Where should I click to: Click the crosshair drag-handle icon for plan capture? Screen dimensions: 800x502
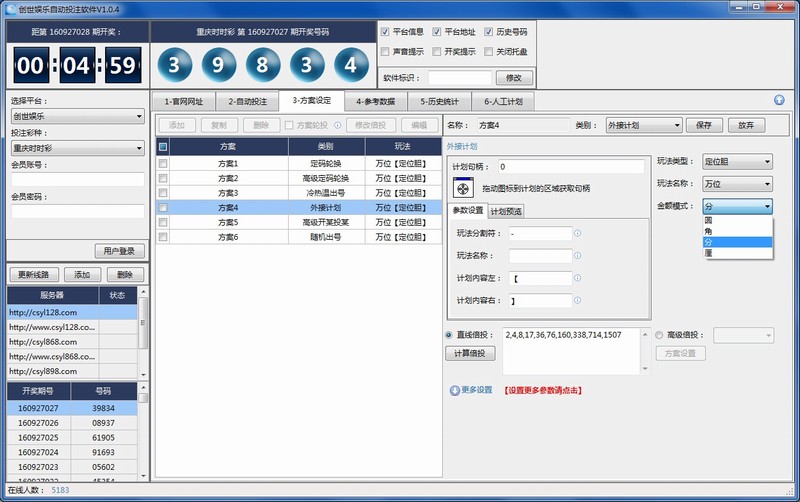(x=463, y=188)
